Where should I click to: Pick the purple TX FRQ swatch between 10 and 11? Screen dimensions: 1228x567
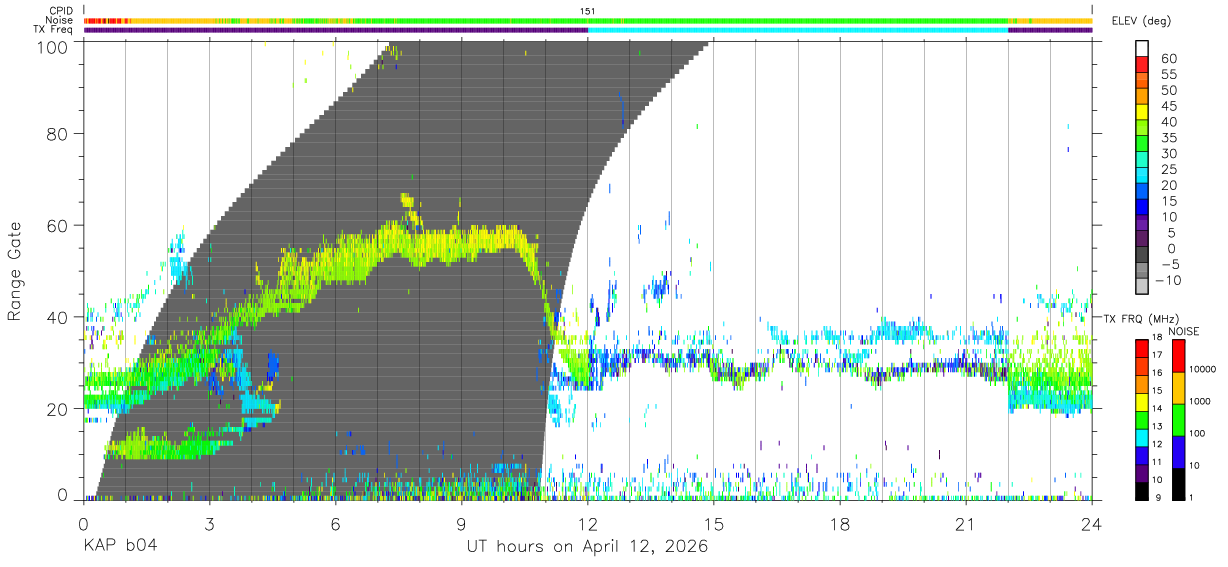[x=1142, y=473]
